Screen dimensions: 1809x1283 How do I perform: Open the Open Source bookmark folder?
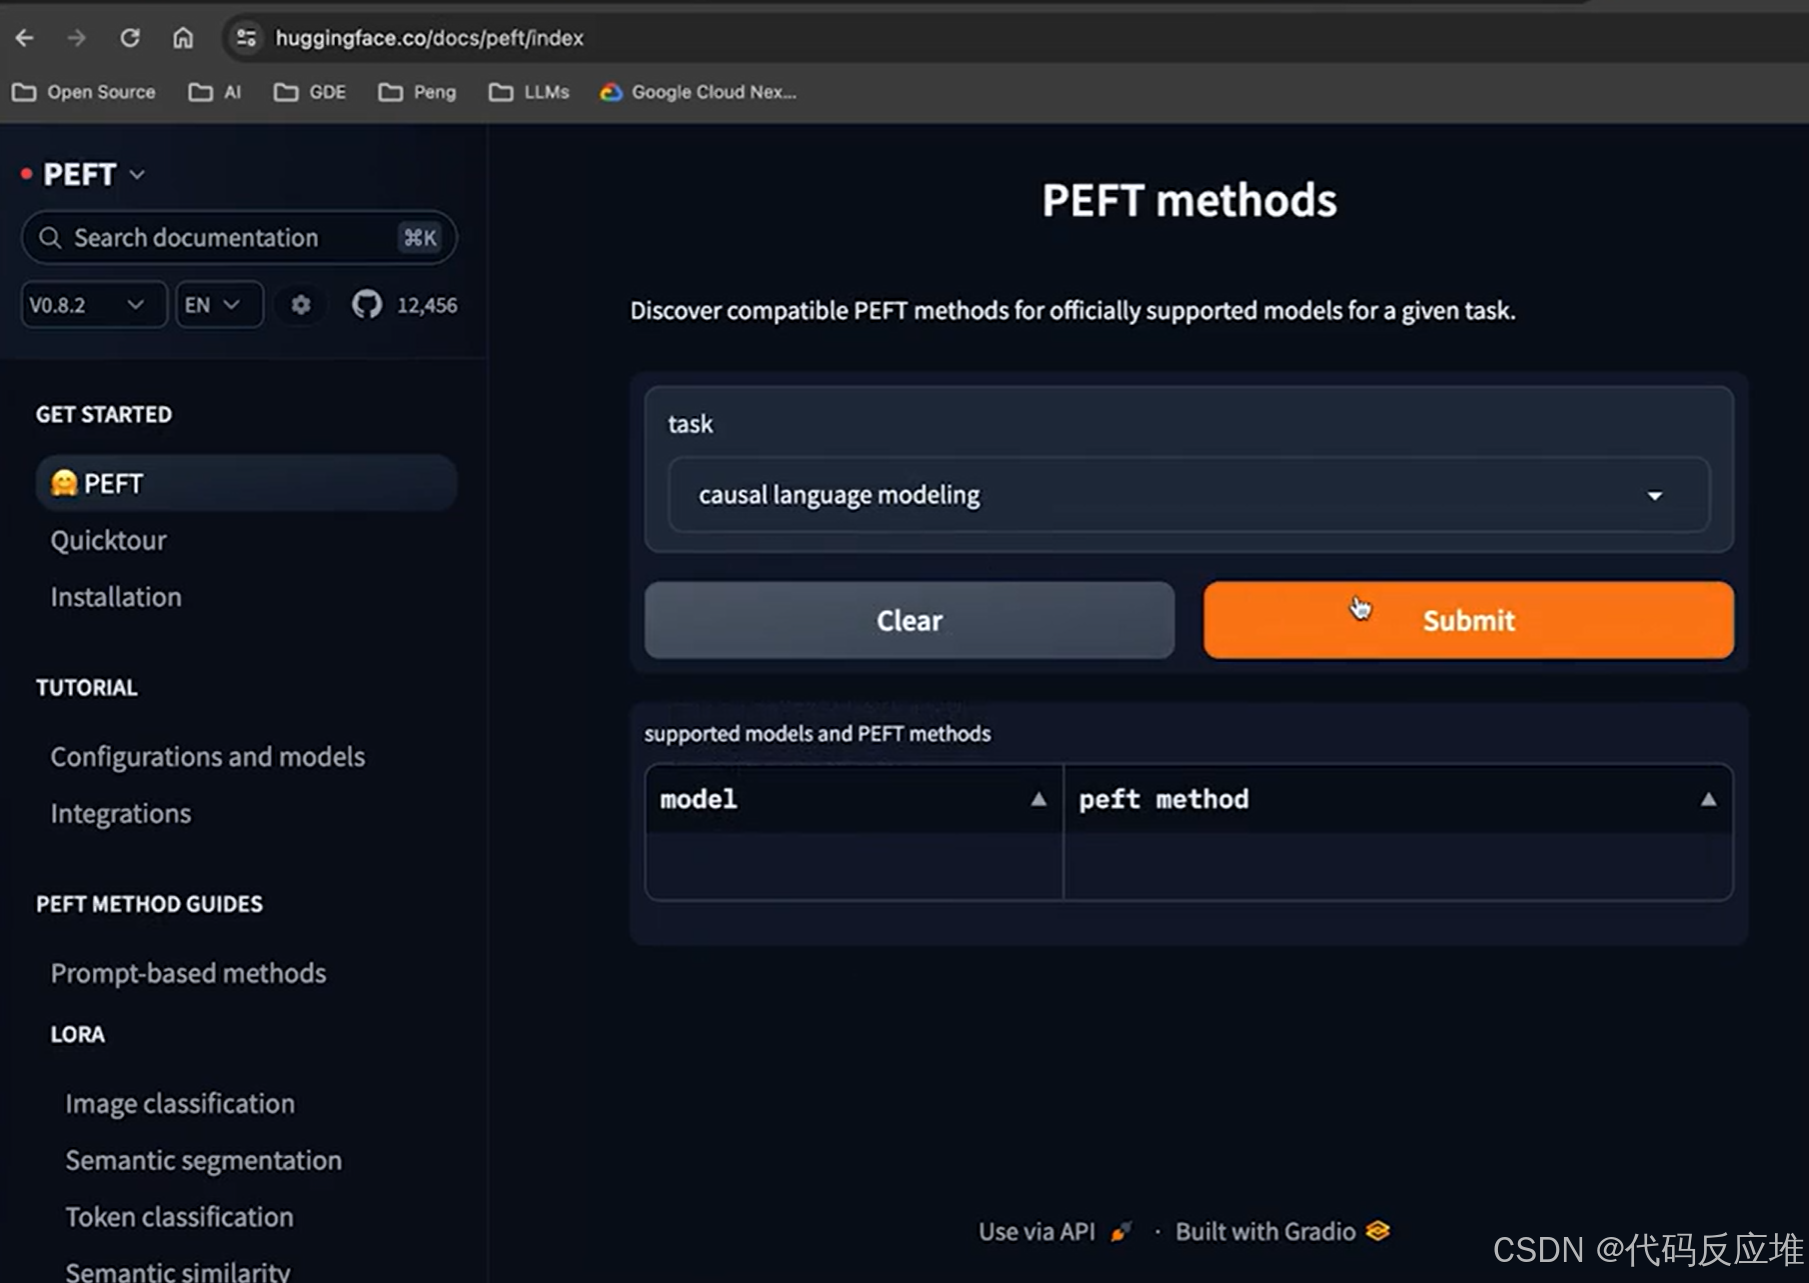click(x=84, y=92)
